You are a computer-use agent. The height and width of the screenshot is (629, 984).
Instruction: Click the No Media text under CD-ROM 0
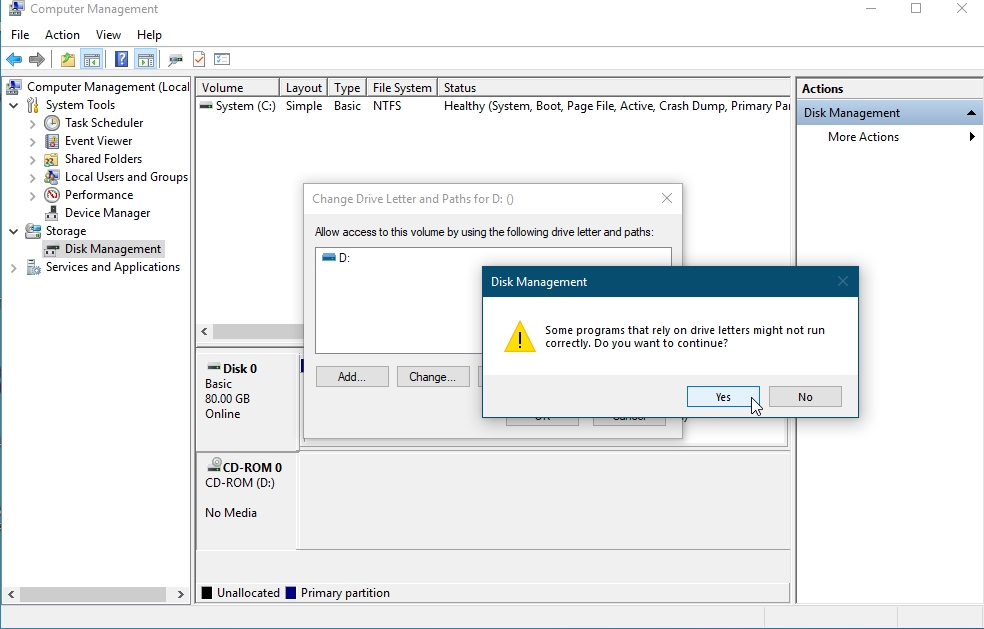[231, 513]
